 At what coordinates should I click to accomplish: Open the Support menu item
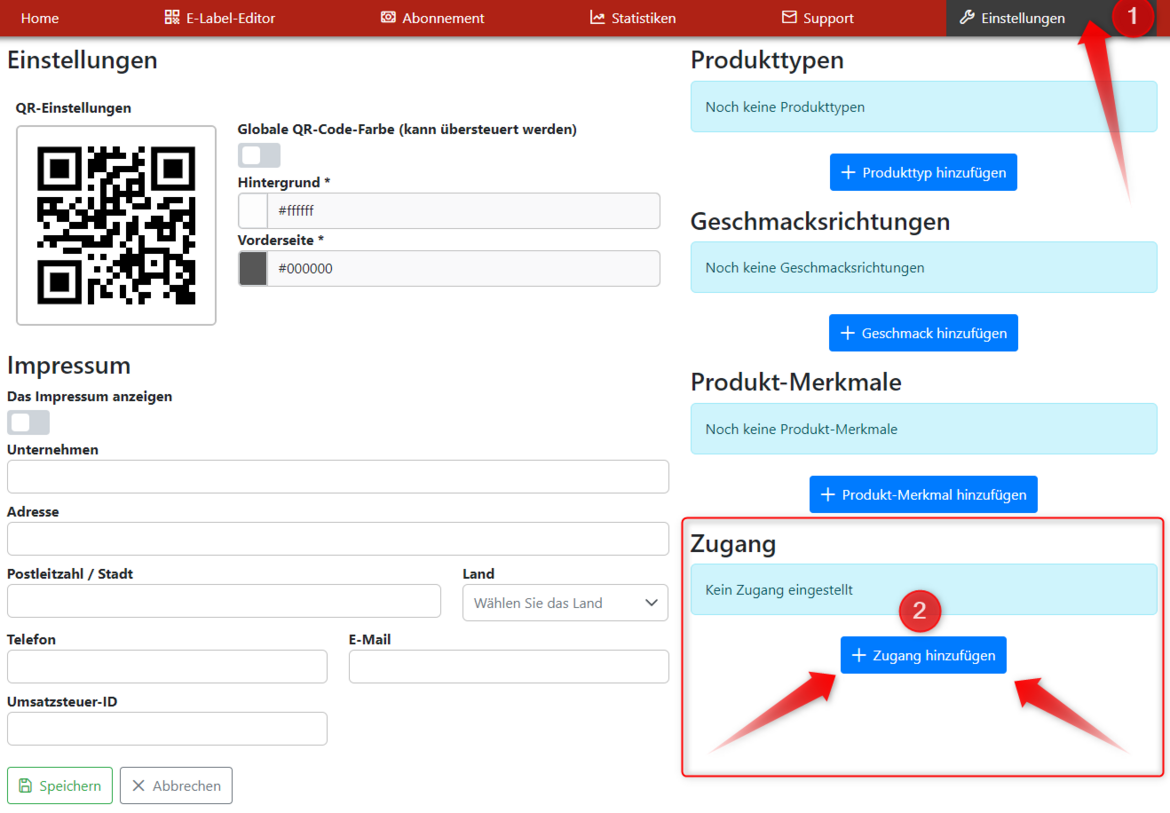click(x=817, y=18)
